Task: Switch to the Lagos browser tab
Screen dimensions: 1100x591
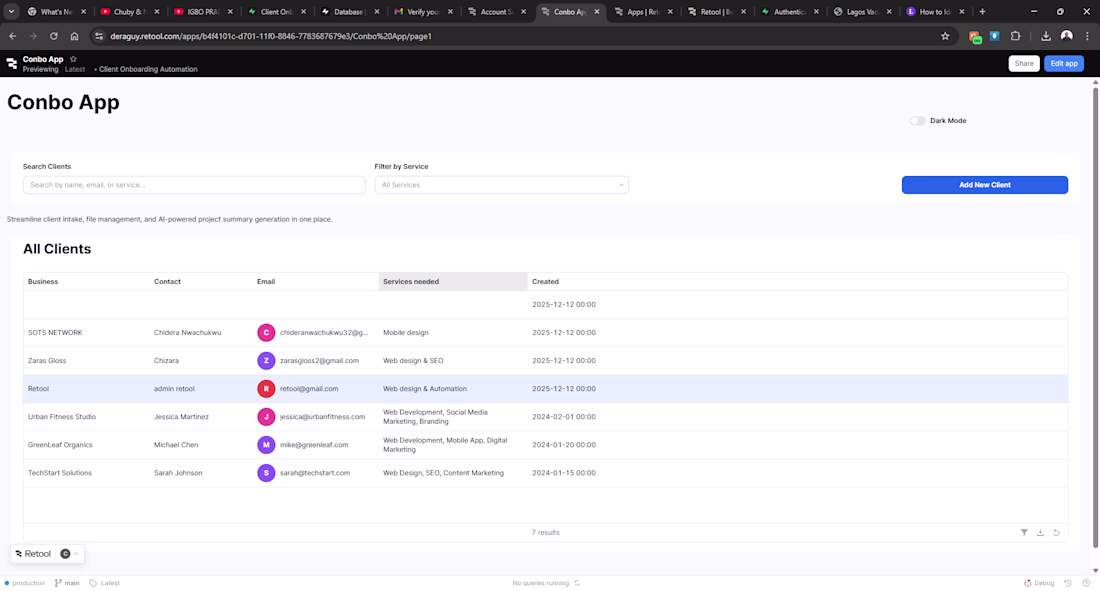Action: (x=862, y=12)
